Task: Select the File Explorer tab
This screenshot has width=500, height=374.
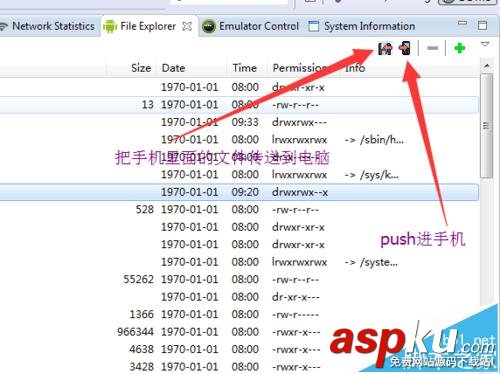Action: [148, 26]
